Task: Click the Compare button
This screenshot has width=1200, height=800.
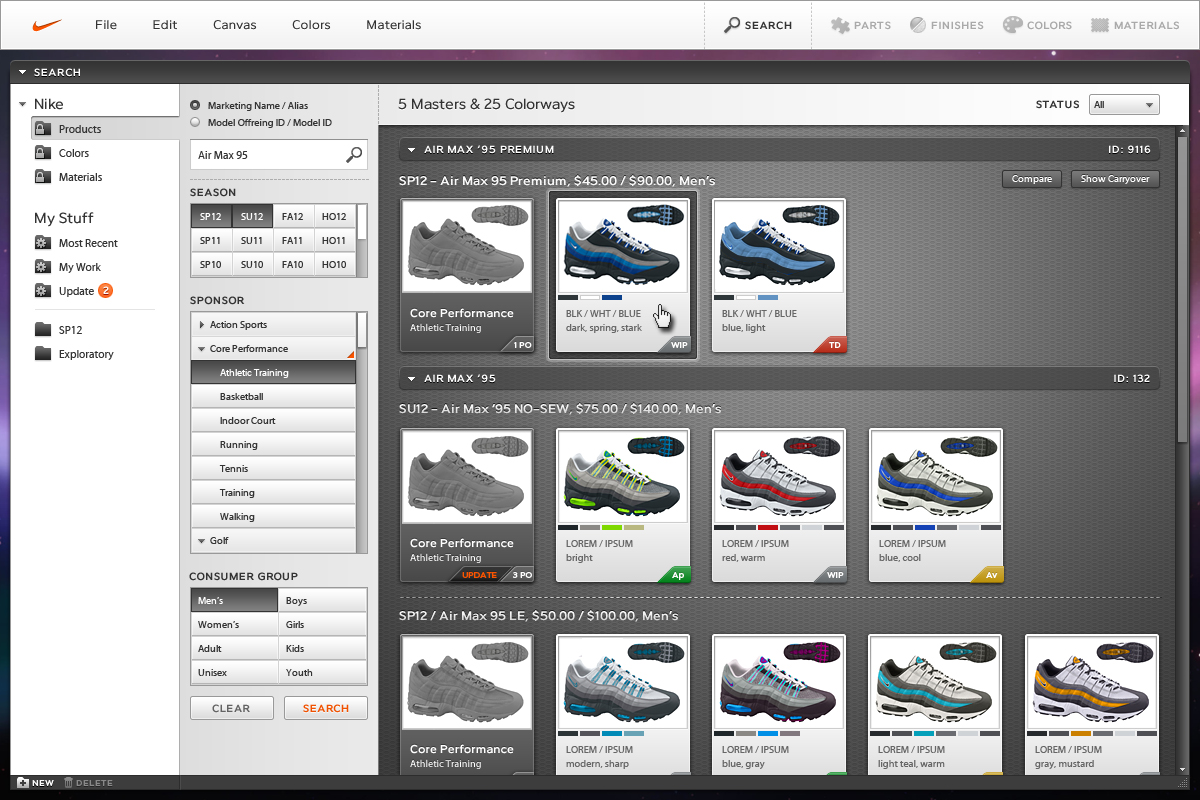Action: click(1031, 179)
